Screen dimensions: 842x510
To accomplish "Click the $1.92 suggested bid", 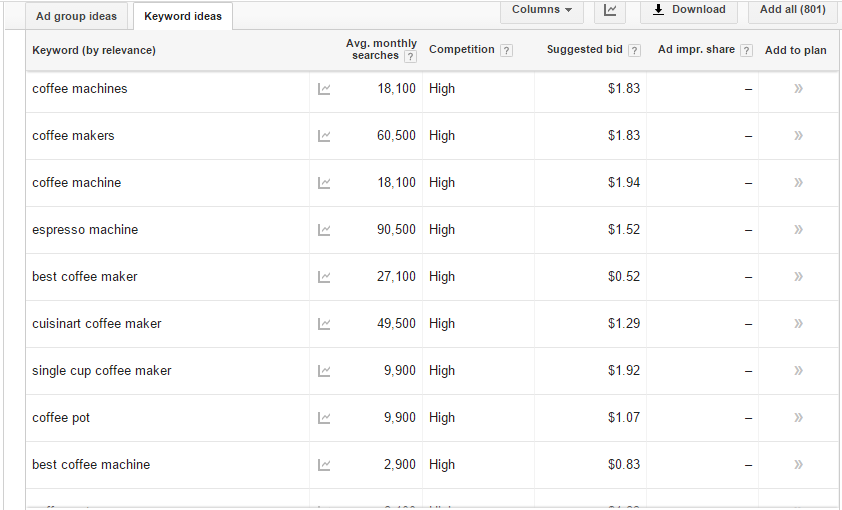I will [x=624, y=370].
